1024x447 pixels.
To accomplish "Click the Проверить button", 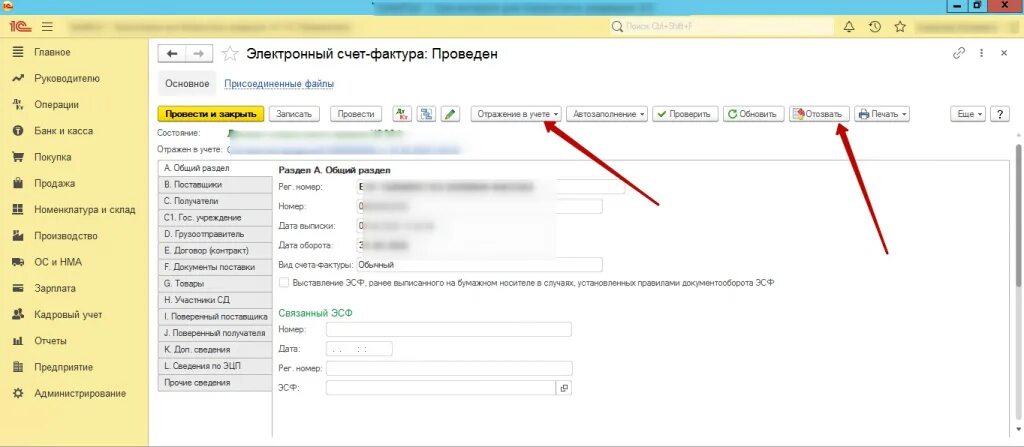I will tap(685, 114).
